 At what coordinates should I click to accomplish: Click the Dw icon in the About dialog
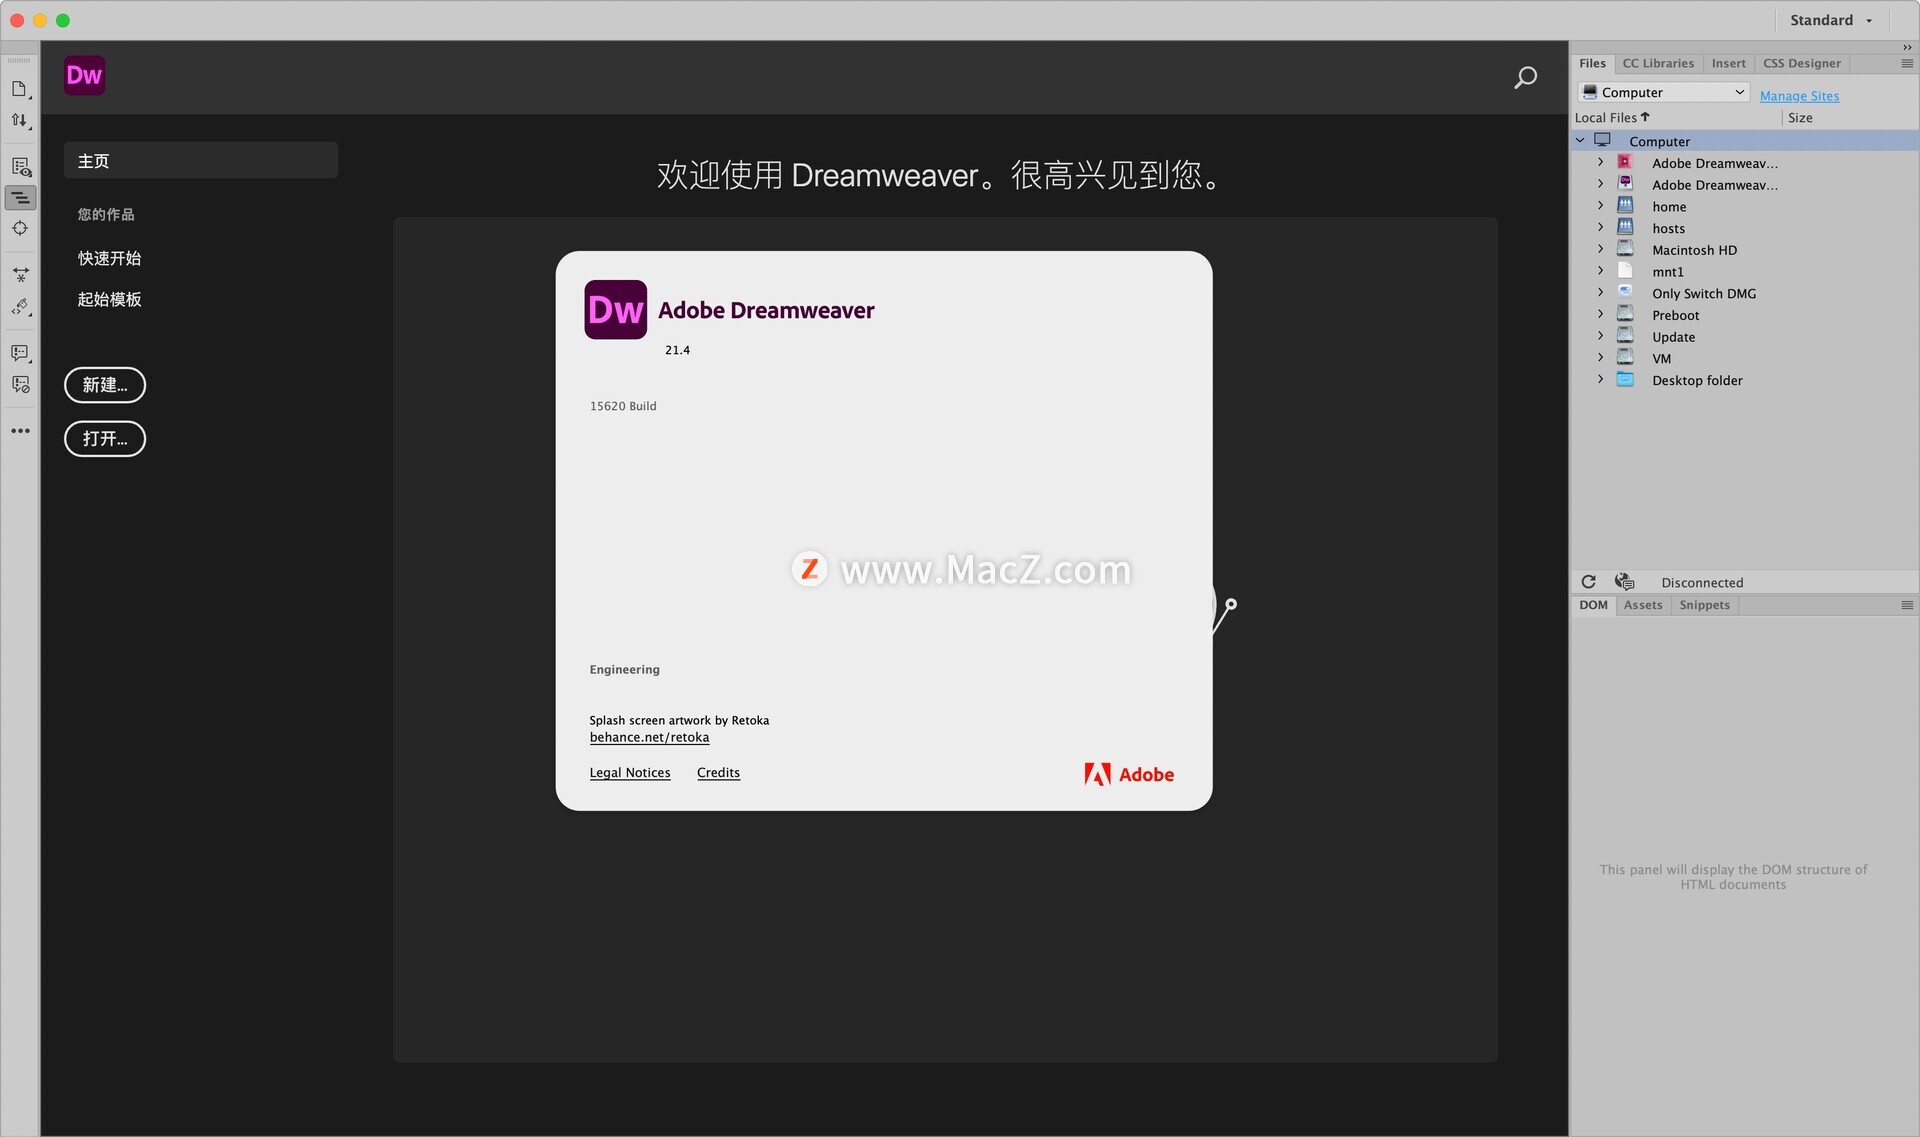coord(615,310)
